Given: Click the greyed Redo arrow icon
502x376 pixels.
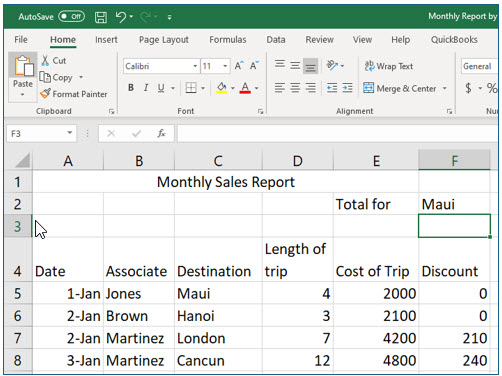Looking at the screenshot, I should click(x=146, y=16).
